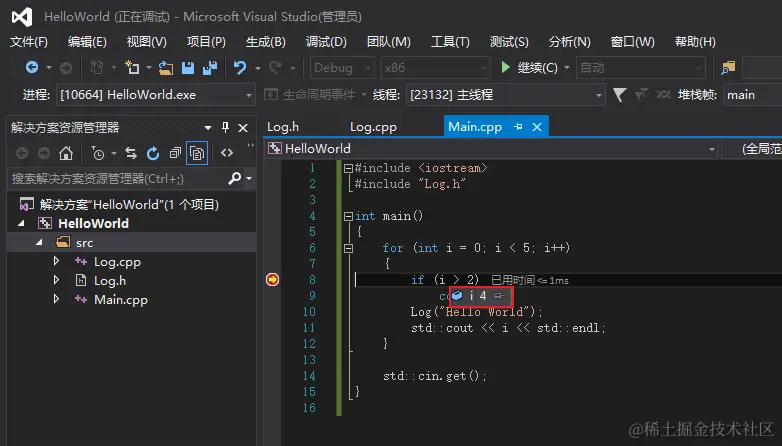Click the project icon beside HelloWorld in navigation bar
The height and width of the screenshot is (446, 782).
click(x=275, y=148)
